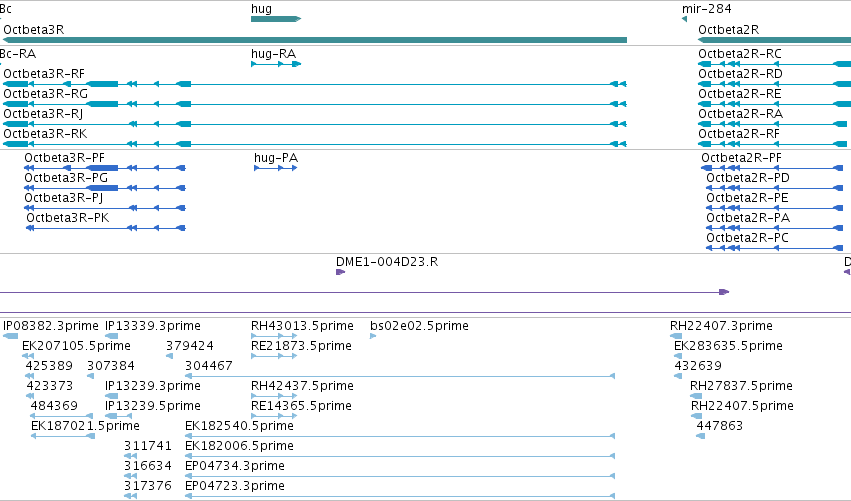This screenshot has width=851, height=501.
Task: Click the RH22407.5prime label
Action: pos(742,407)
